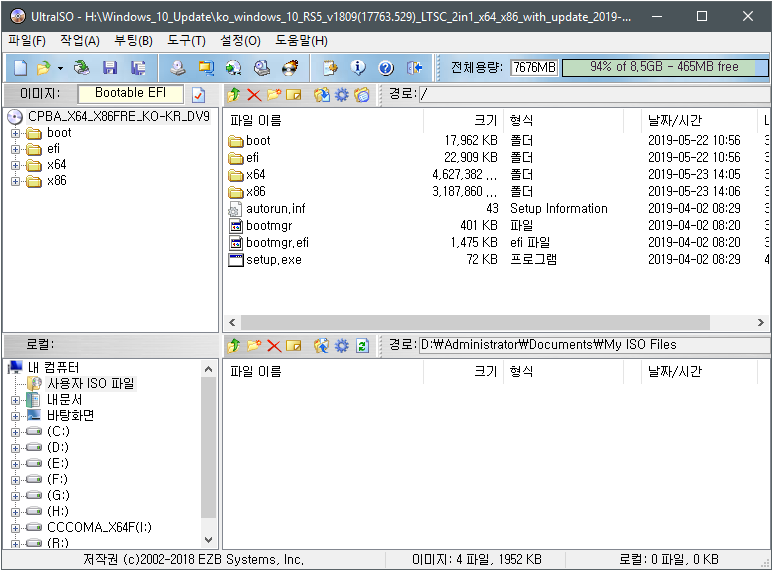Click the image pane Up folder icon

click(x=234, y=95)
